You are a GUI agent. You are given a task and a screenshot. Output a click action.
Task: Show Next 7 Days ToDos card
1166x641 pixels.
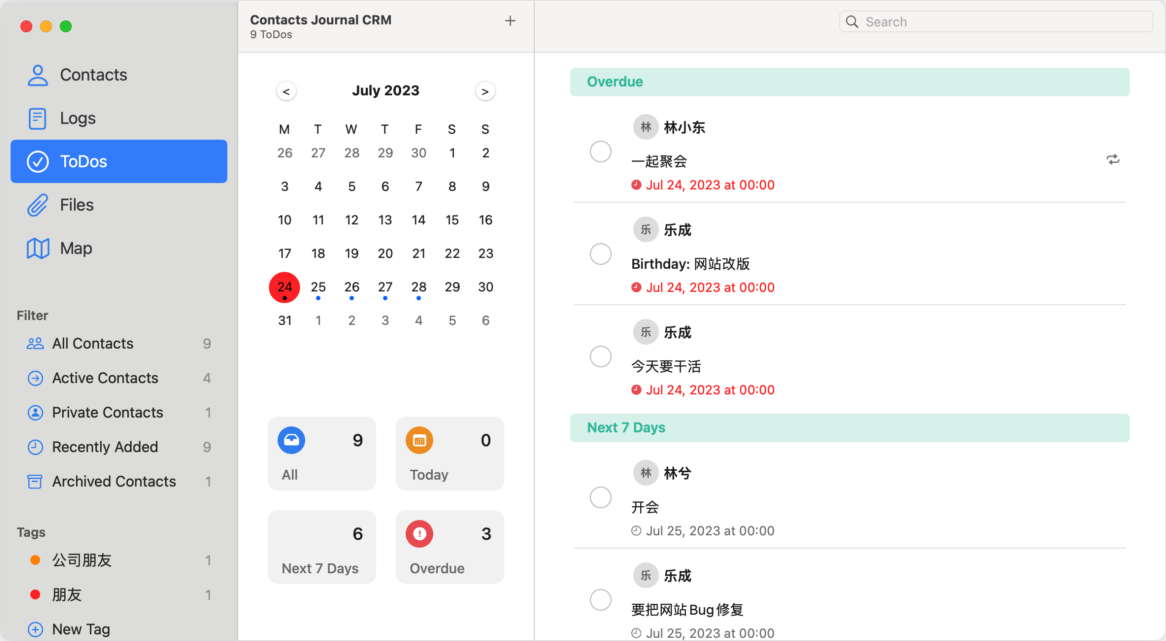(322, 547)
